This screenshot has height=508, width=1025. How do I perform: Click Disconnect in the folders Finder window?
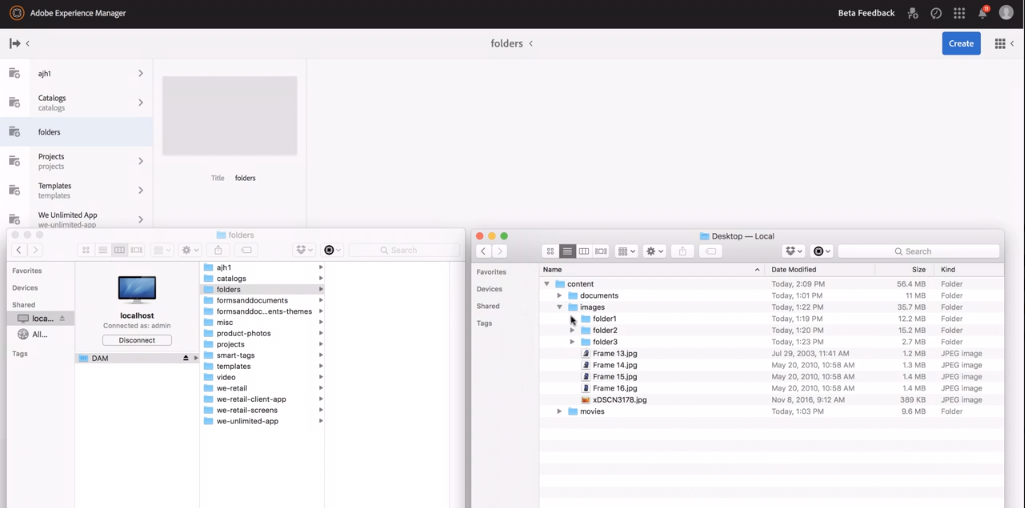point(137,340)
